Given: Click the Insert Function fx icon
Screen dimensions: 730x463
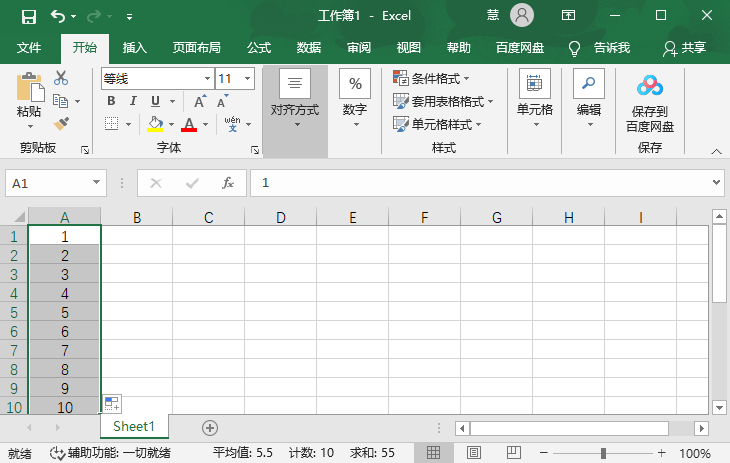Looking at the screenshot, I should (x=228, y=183).
